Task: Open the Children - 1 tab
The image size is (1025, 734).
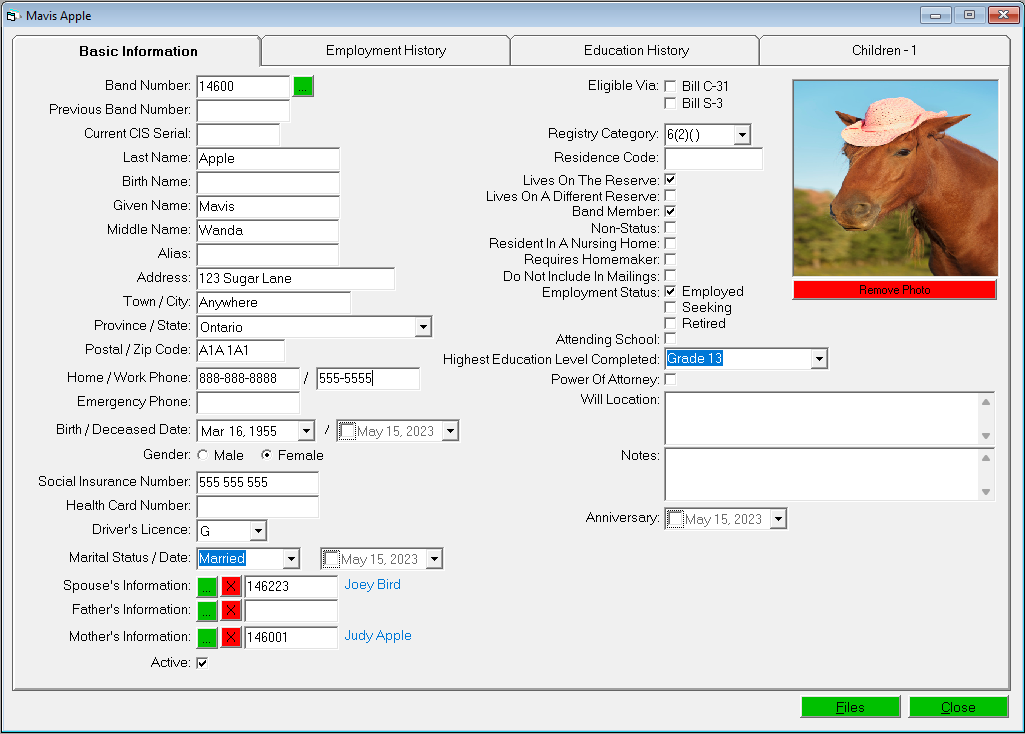Action: 883,50
